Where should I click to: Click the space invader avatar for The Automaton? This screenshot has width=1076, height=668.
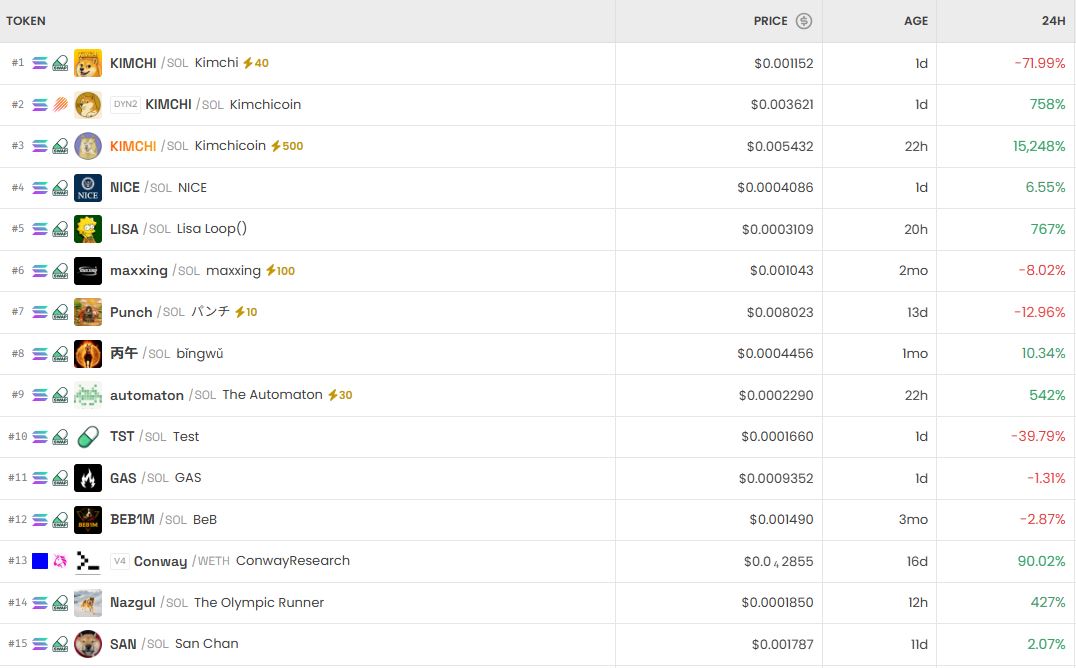[88, 395]
